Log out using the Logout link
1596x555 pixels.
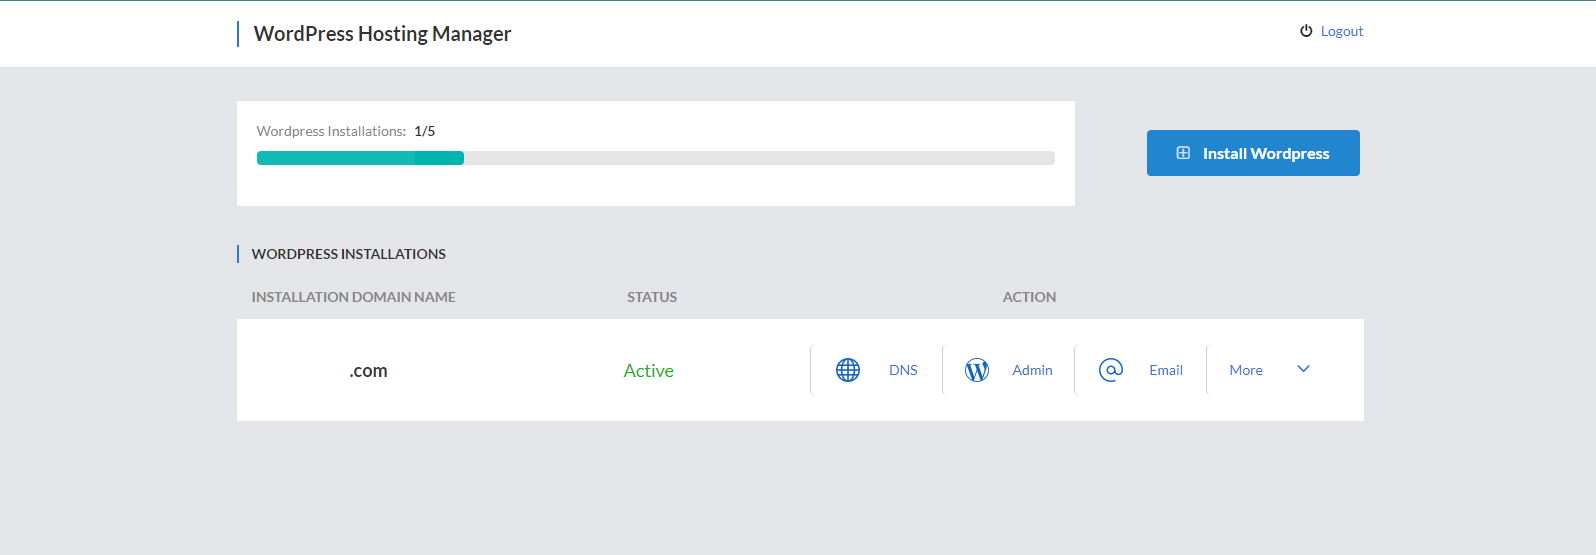pyautogui.click(x=1342, y=31)
